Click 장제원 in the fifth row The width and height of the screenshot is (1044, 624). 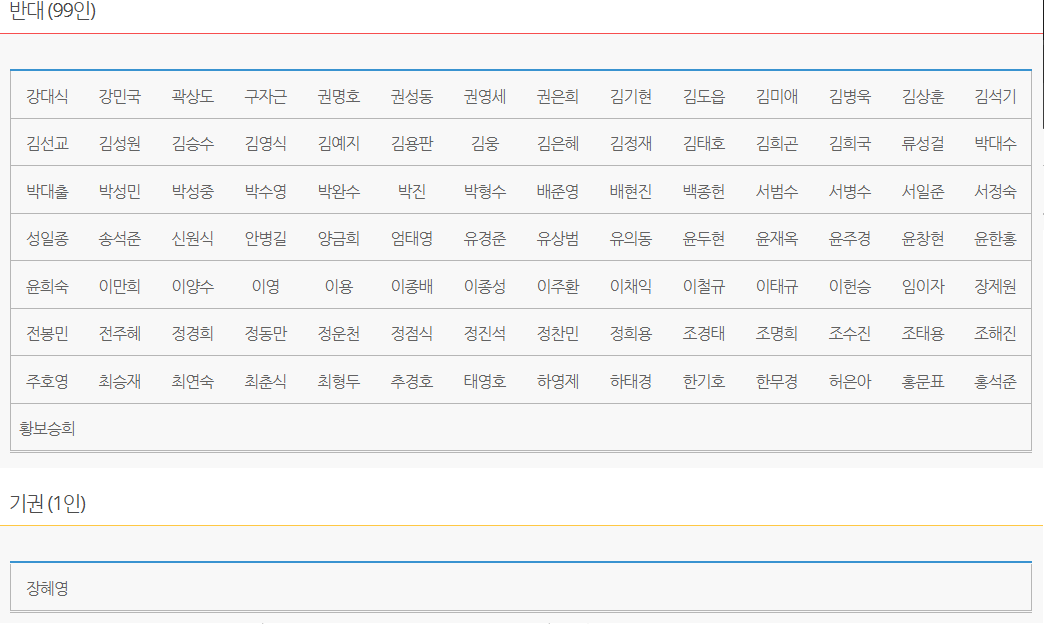click(995, 287)
